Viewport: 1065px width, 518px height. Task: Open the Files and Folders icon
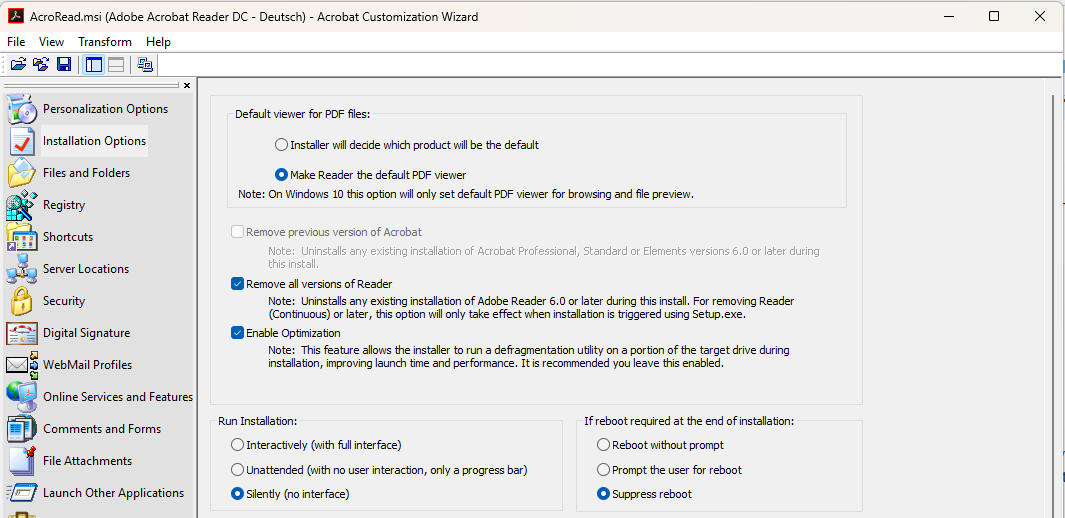coord(22,173)
